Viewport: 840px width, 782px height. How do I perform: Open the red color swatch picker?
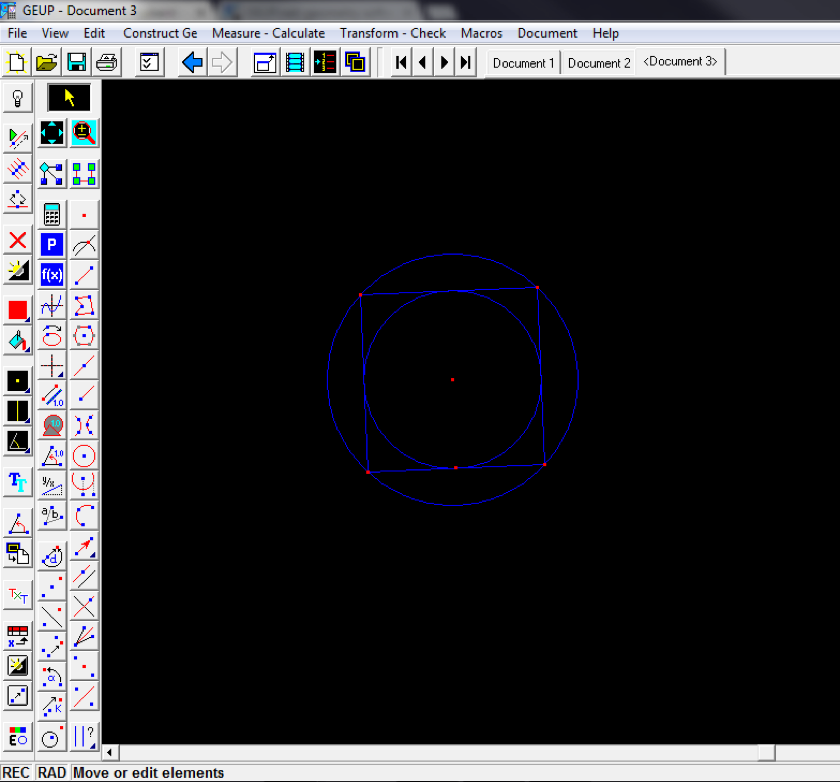18,310
